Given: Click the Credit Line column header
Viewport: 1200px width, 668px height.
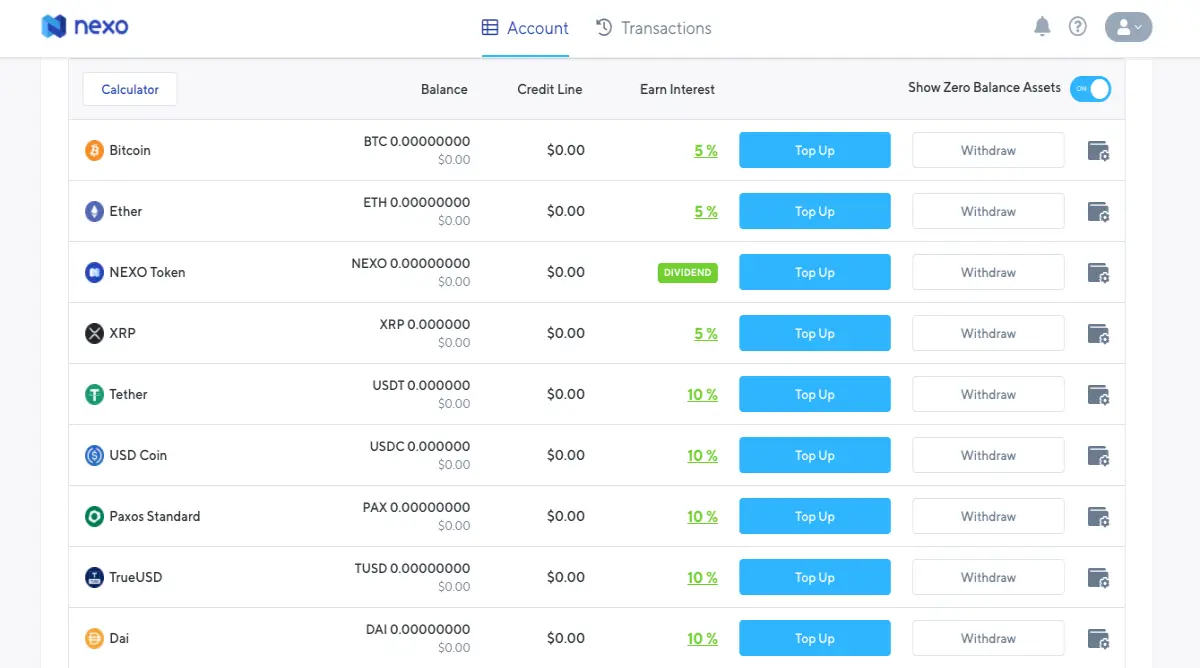Looking at the screenshot, I should pos(549,89).
